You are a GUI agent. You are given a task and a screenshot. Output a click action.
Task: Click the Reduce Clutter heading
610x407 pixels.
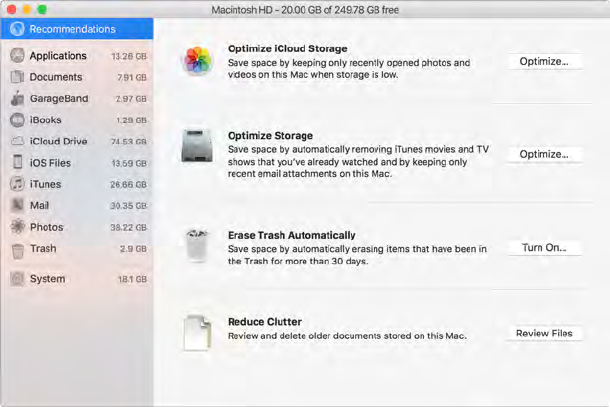pos(265,322)
